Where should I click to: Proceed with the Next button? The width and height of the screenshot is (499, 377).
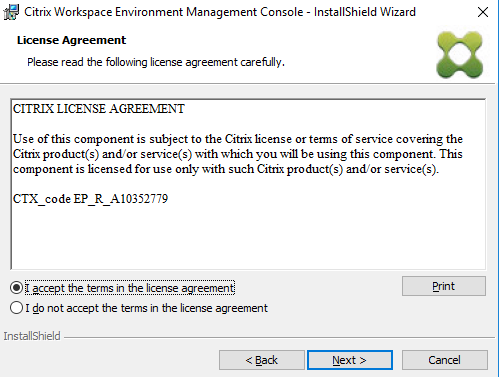(x=350, y=360)
